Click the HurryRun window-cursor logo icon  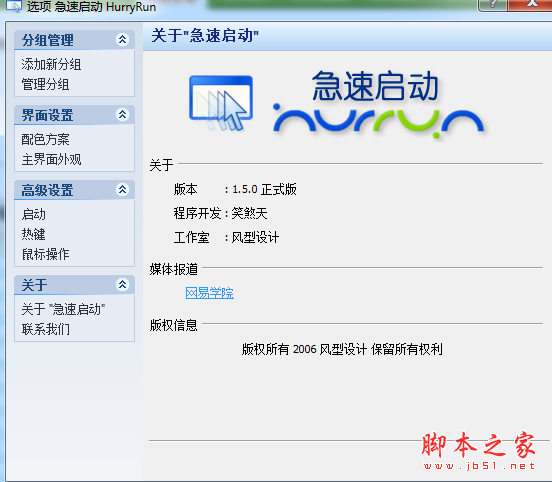point(221,103)
